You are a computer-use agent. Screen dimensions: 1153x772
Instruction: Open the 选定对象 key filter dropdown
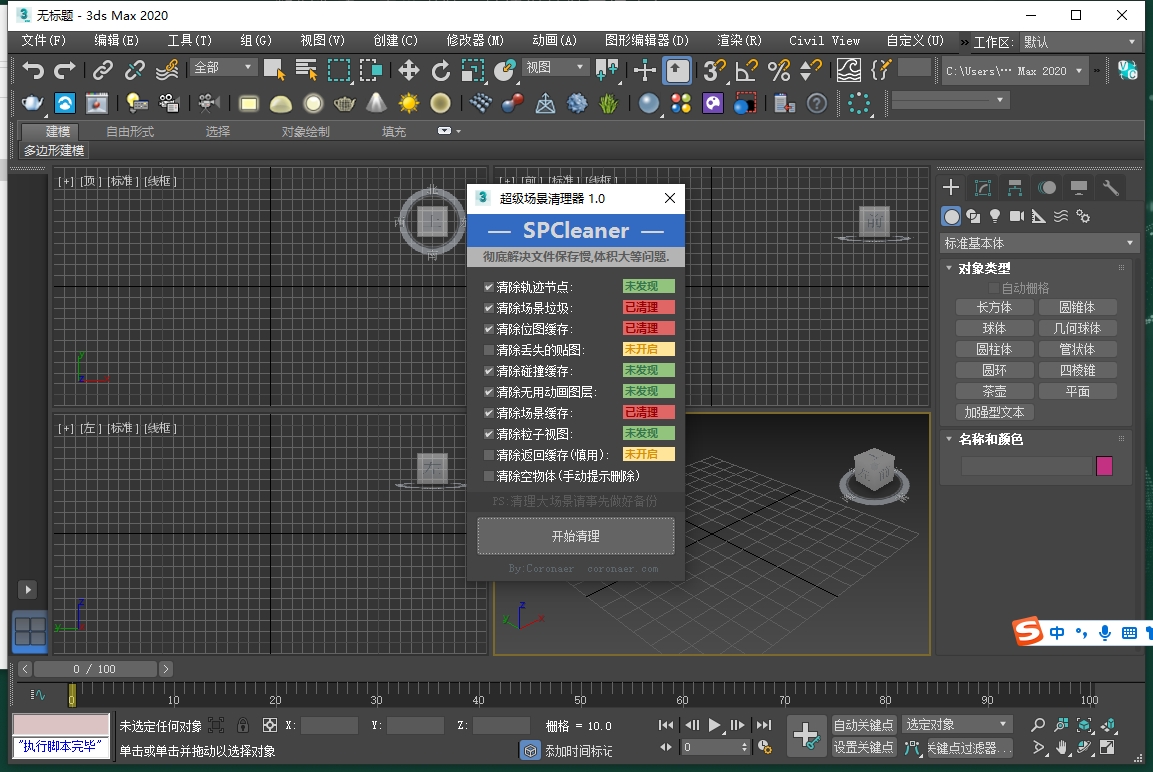point(957,724)
